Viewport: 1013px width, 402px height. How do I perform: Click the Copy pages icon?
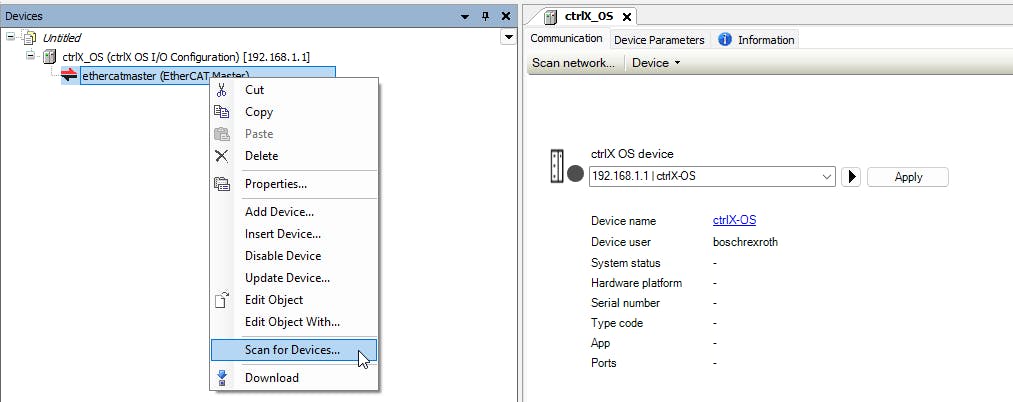pos(222,112)
